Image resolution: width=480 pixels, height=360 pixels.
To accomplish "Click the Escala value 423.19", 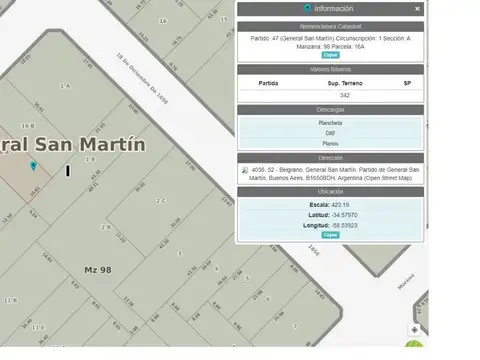I will [x=340, y=205].
